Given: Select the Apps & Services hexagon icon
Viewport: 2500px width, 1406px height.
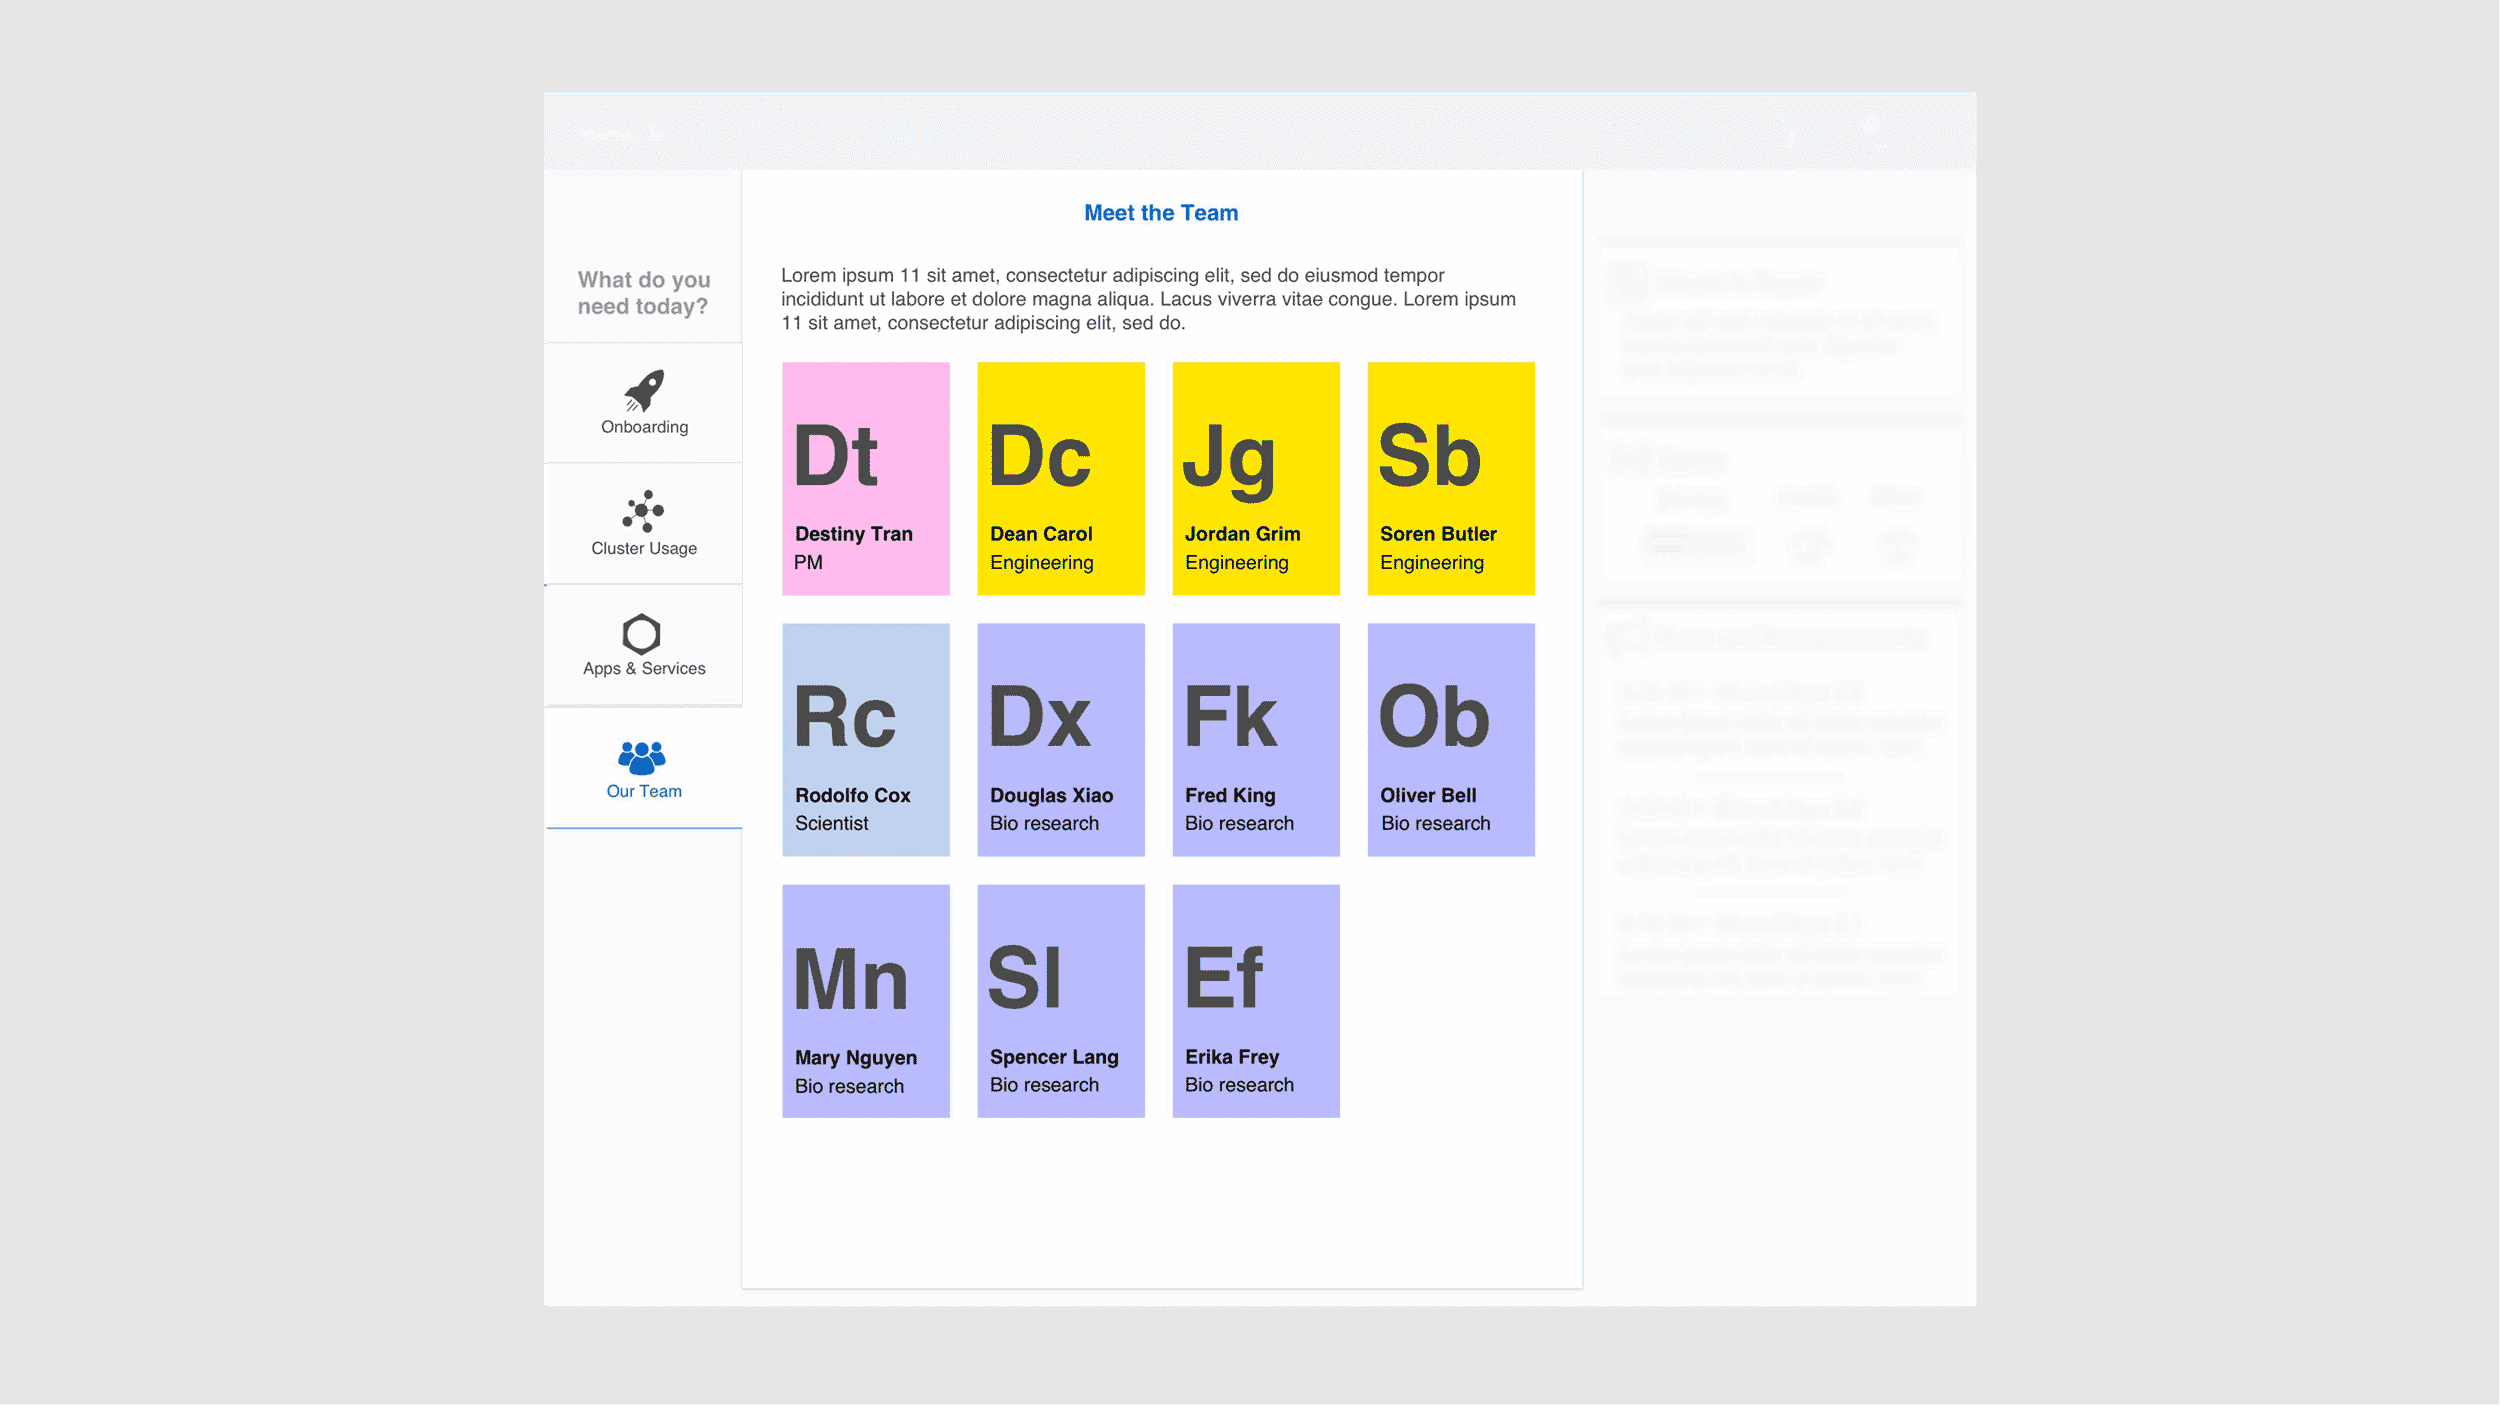Looking at the screenshot, I should [642, 634].
